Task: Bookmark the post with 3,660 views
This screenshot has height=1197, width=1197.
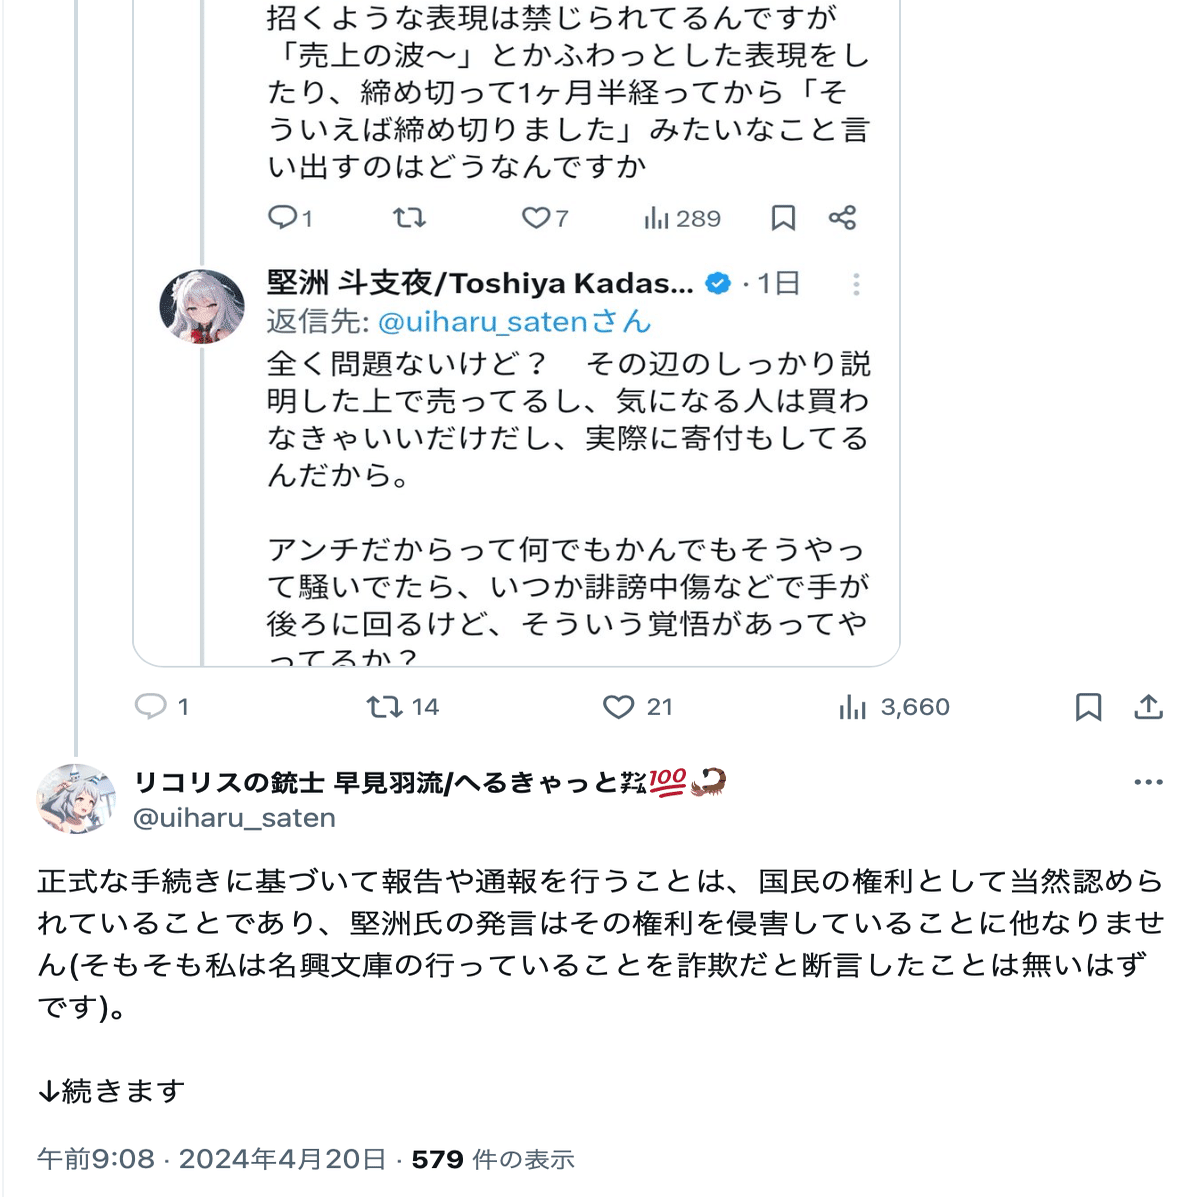Action: pyautogui.click(x=1088, y=707)
